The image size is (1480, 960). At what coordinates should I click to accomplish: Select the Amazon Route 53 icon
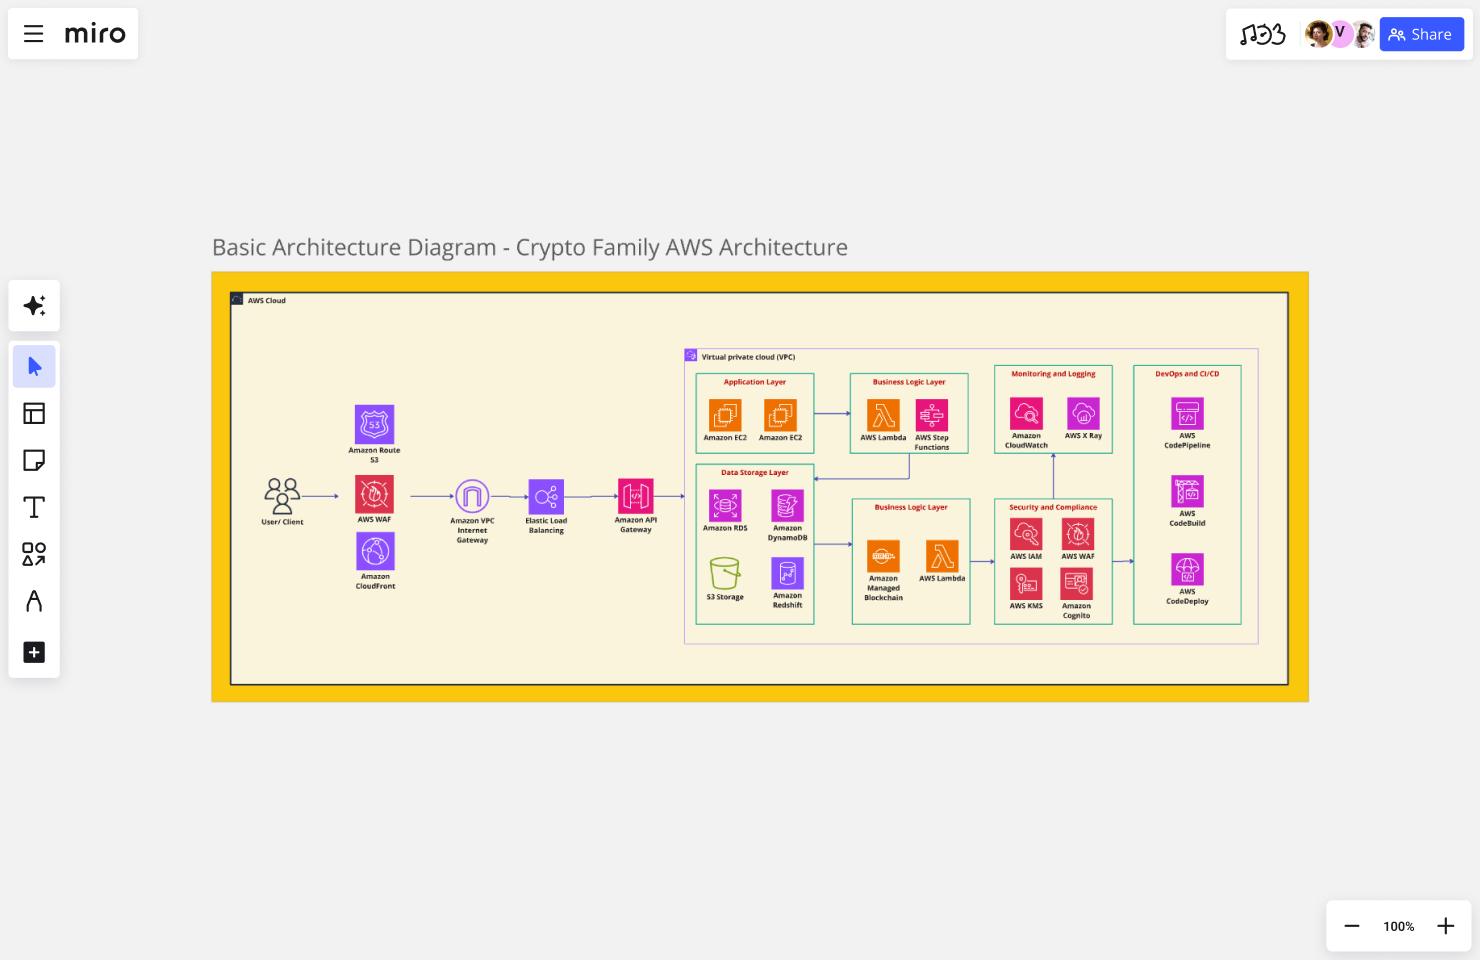coord(375,424)
